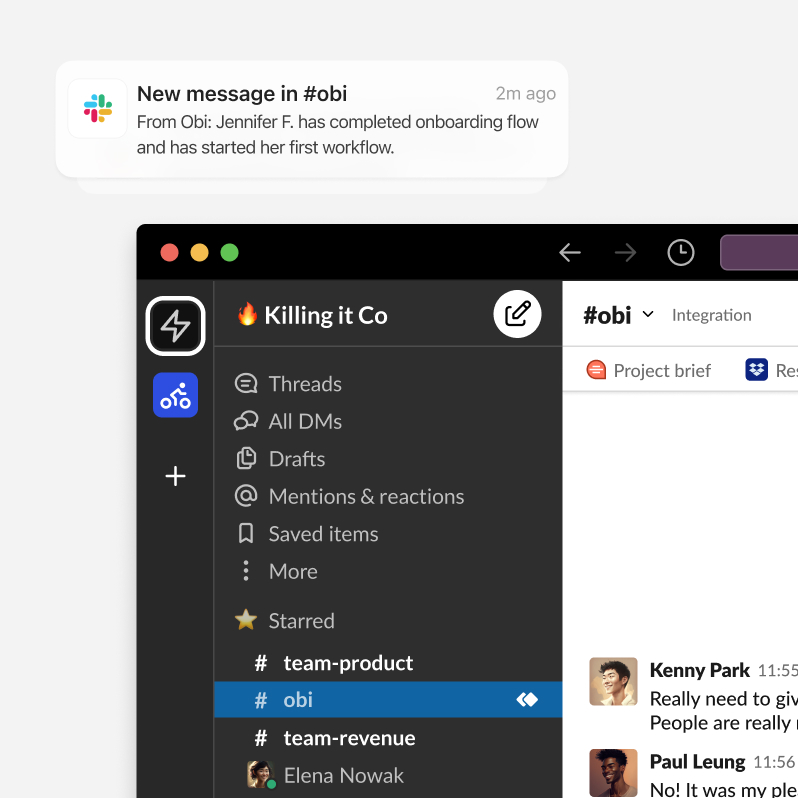Maximize the window with the green button
Screen dimensions: 798x798
pos(230,252)
